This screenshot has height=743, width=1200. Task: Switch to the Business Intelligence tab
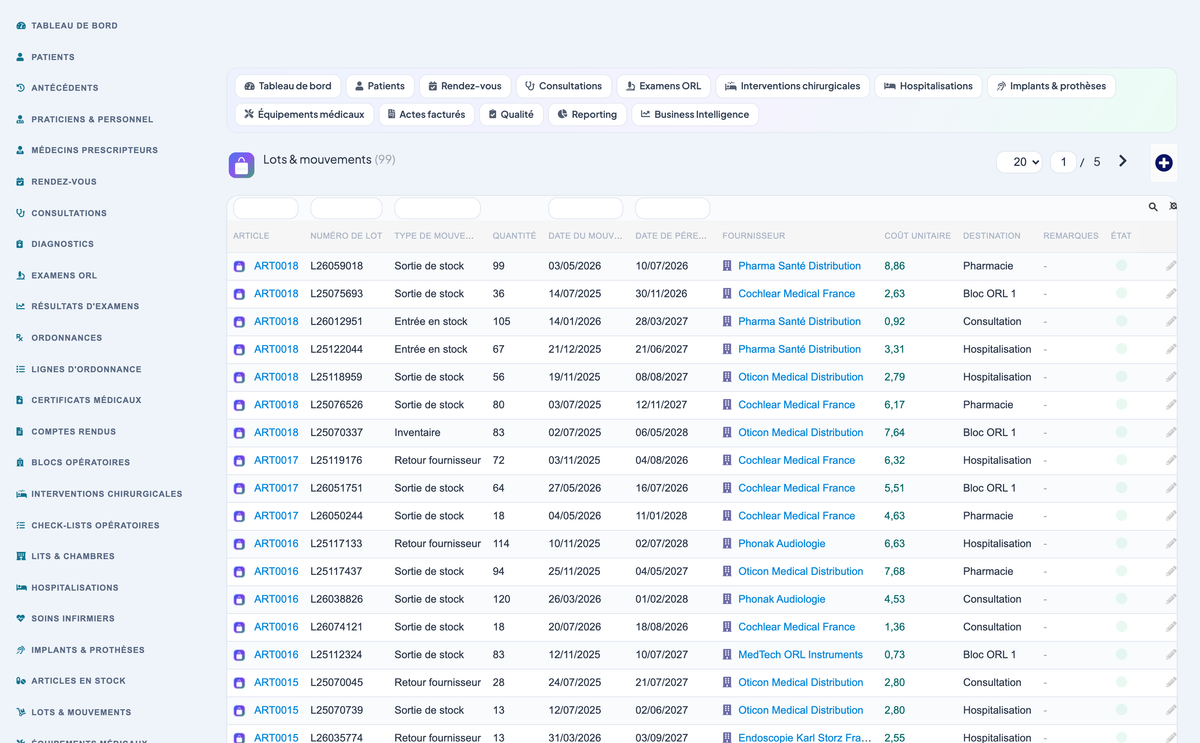pos(695,115)
